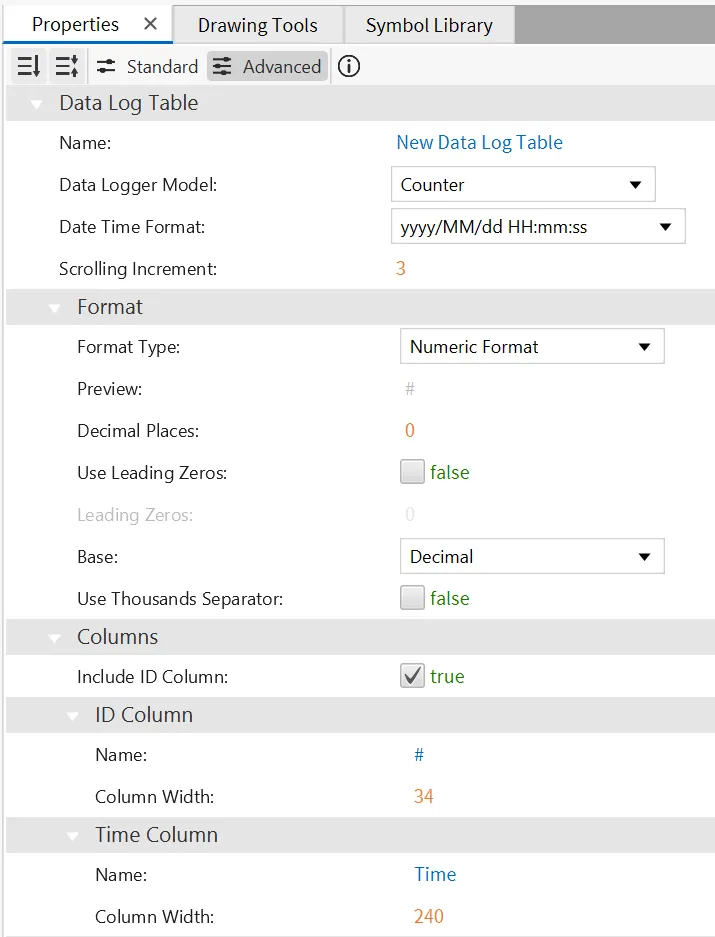Image resolution: width=715 pixels, height=937 pixels.
Task: Click the New Data Log Table name value
Action: point(479,142)
